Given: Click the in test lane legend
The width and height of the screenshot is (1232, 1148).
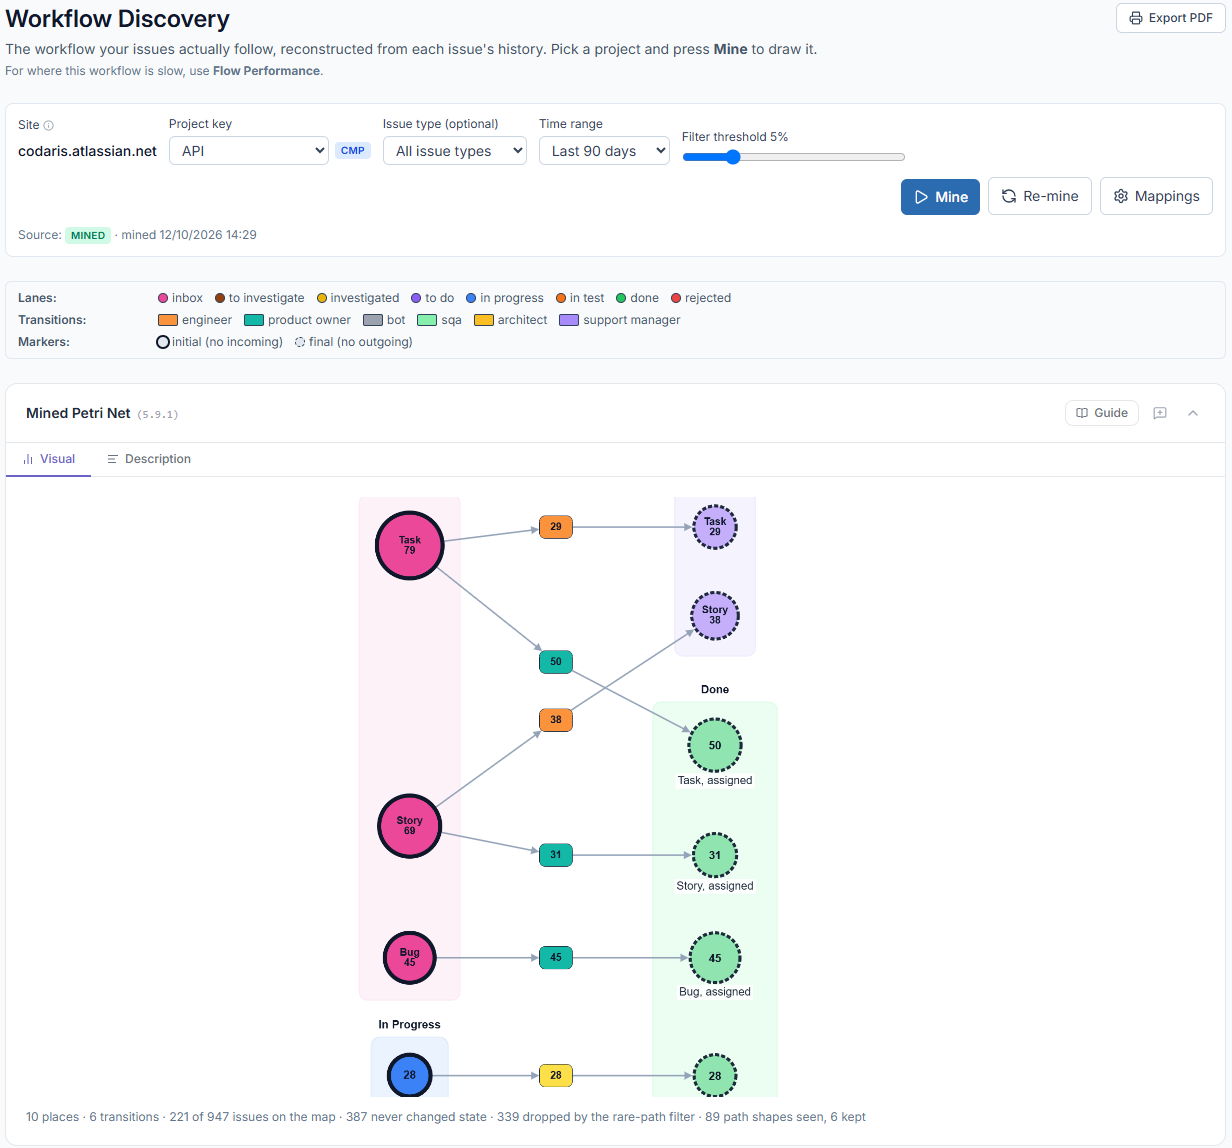Looking at the screenshot, I should pyautogui.click(x=580, y=298).
